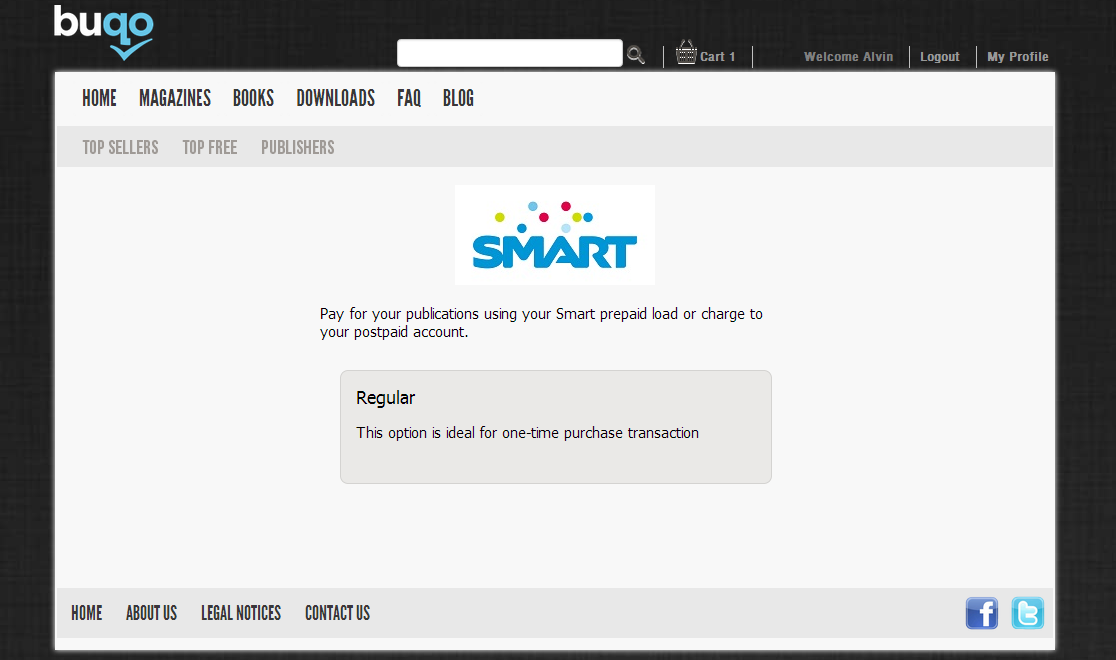The image size is (1116, 660).
Task: Click 'This option is ideal' text
Action: tap(527, 433)
